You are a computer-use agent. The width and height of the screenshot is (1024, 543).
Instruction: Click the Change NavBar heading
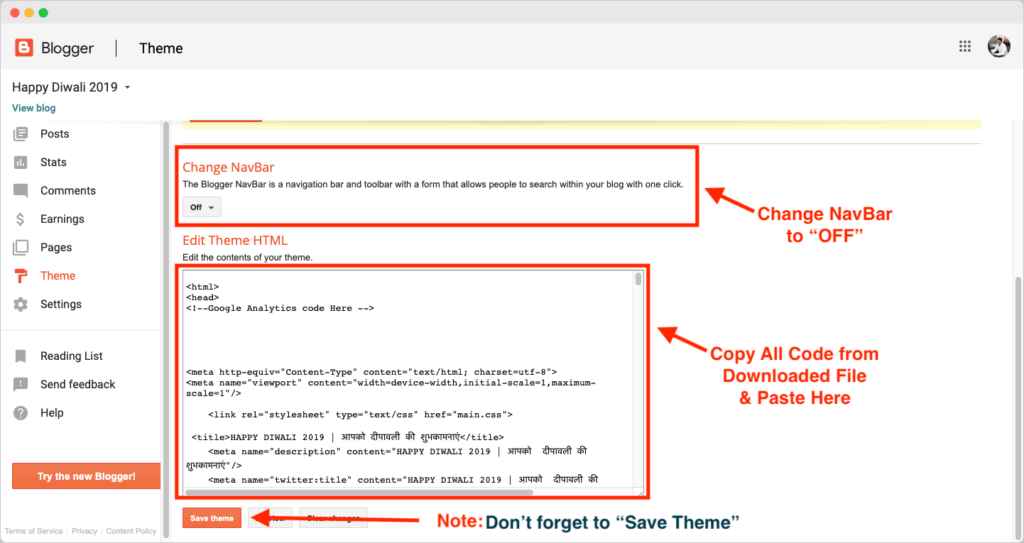coord(229,167)
